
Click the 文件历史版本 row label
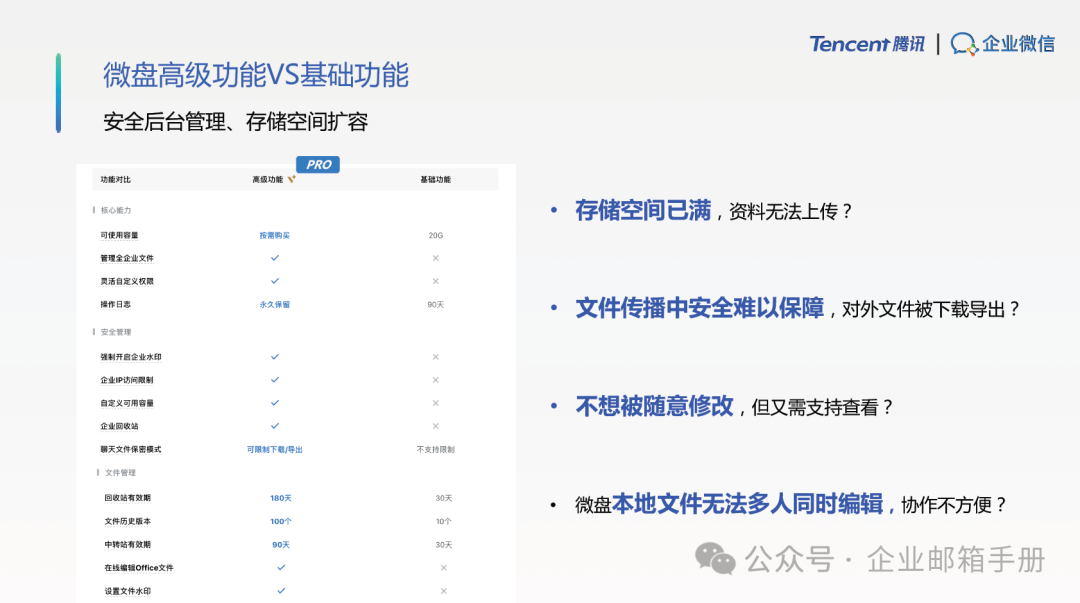point(127,522)
